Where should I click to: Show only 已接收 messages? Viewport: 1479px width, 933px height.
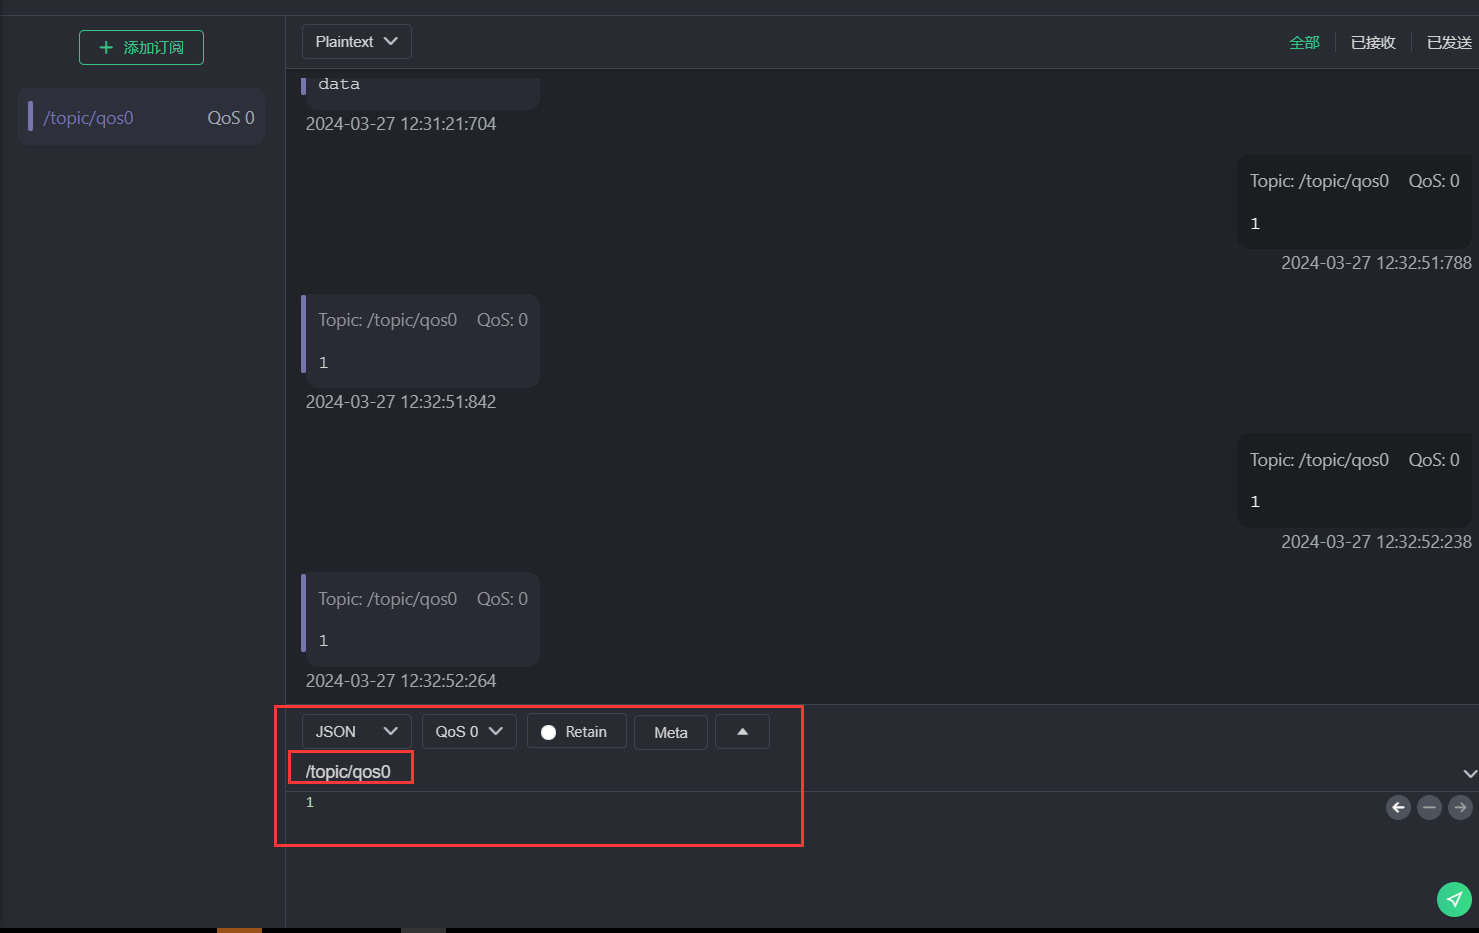point(1372,43)
